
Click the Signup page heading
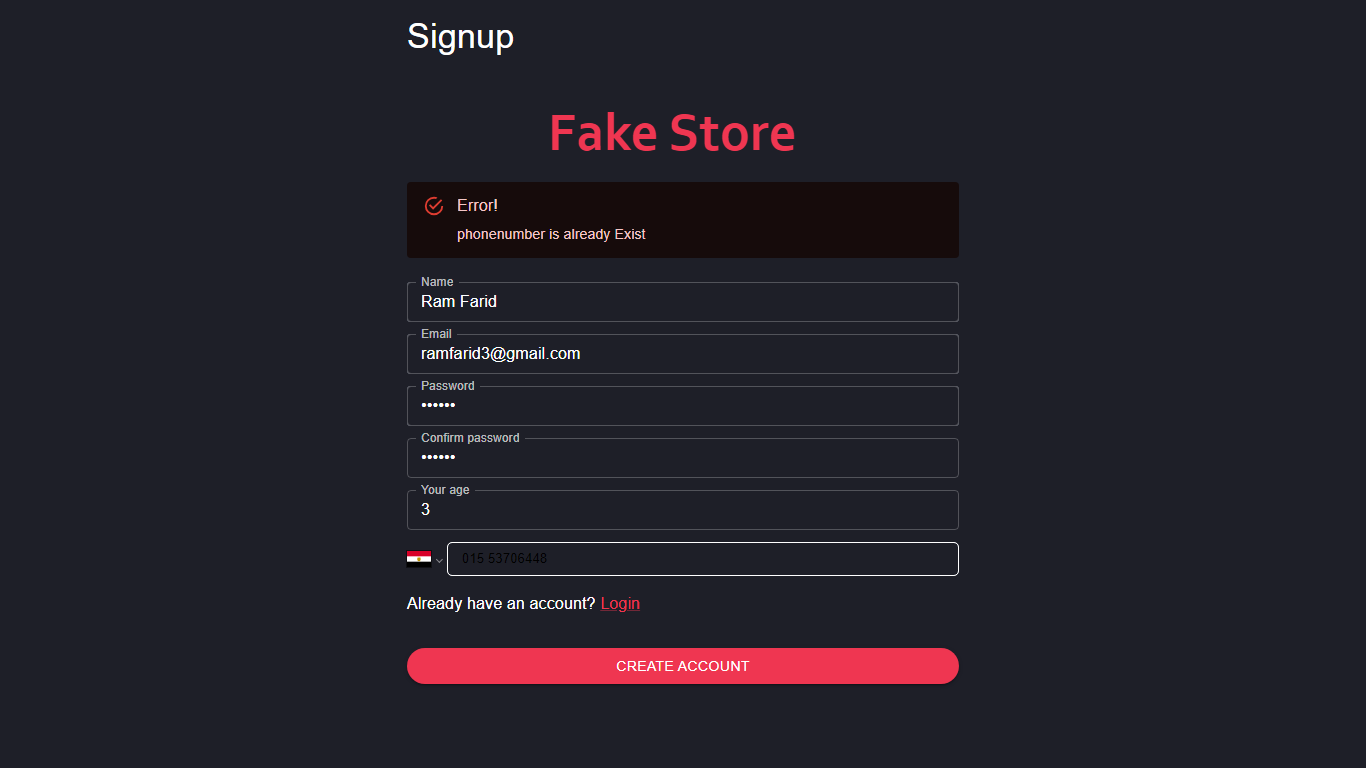pos(460,36)
